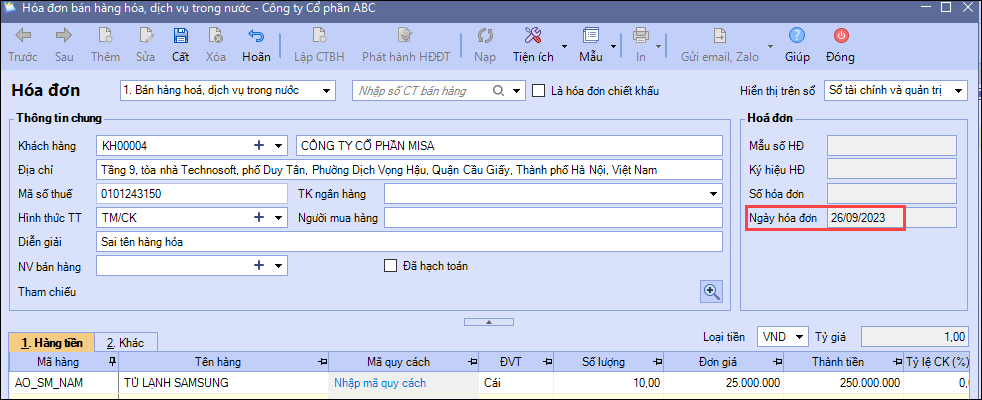Open the Hiển thị trên sổ dropdown
Viewport: 982px width, 400px height.
click(x=959, y=91)
